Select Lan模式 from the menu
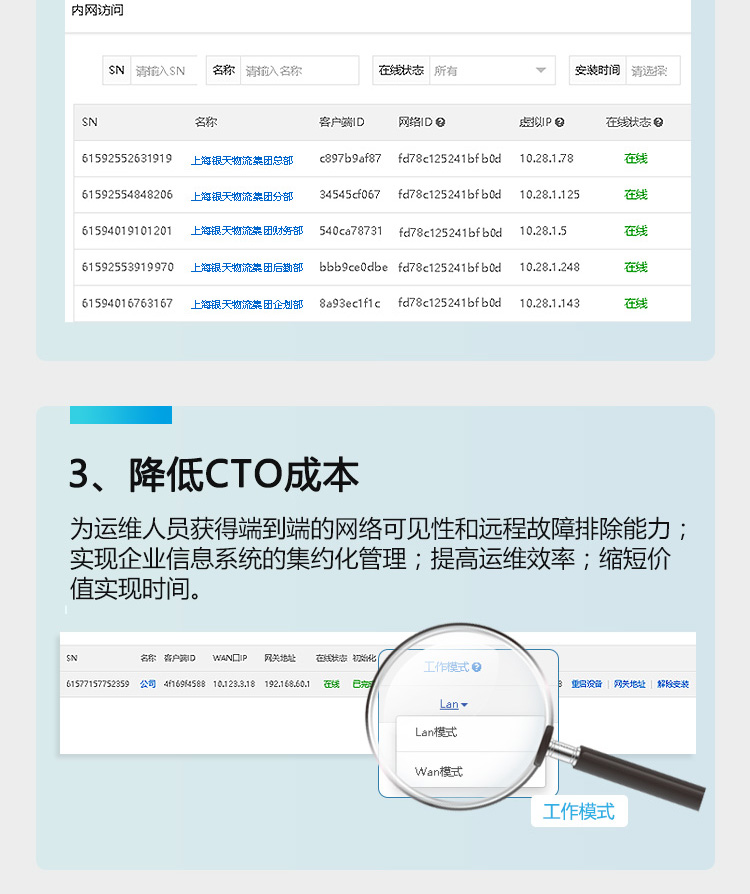This screenshot has height=894, width=750. pos(436,733)
